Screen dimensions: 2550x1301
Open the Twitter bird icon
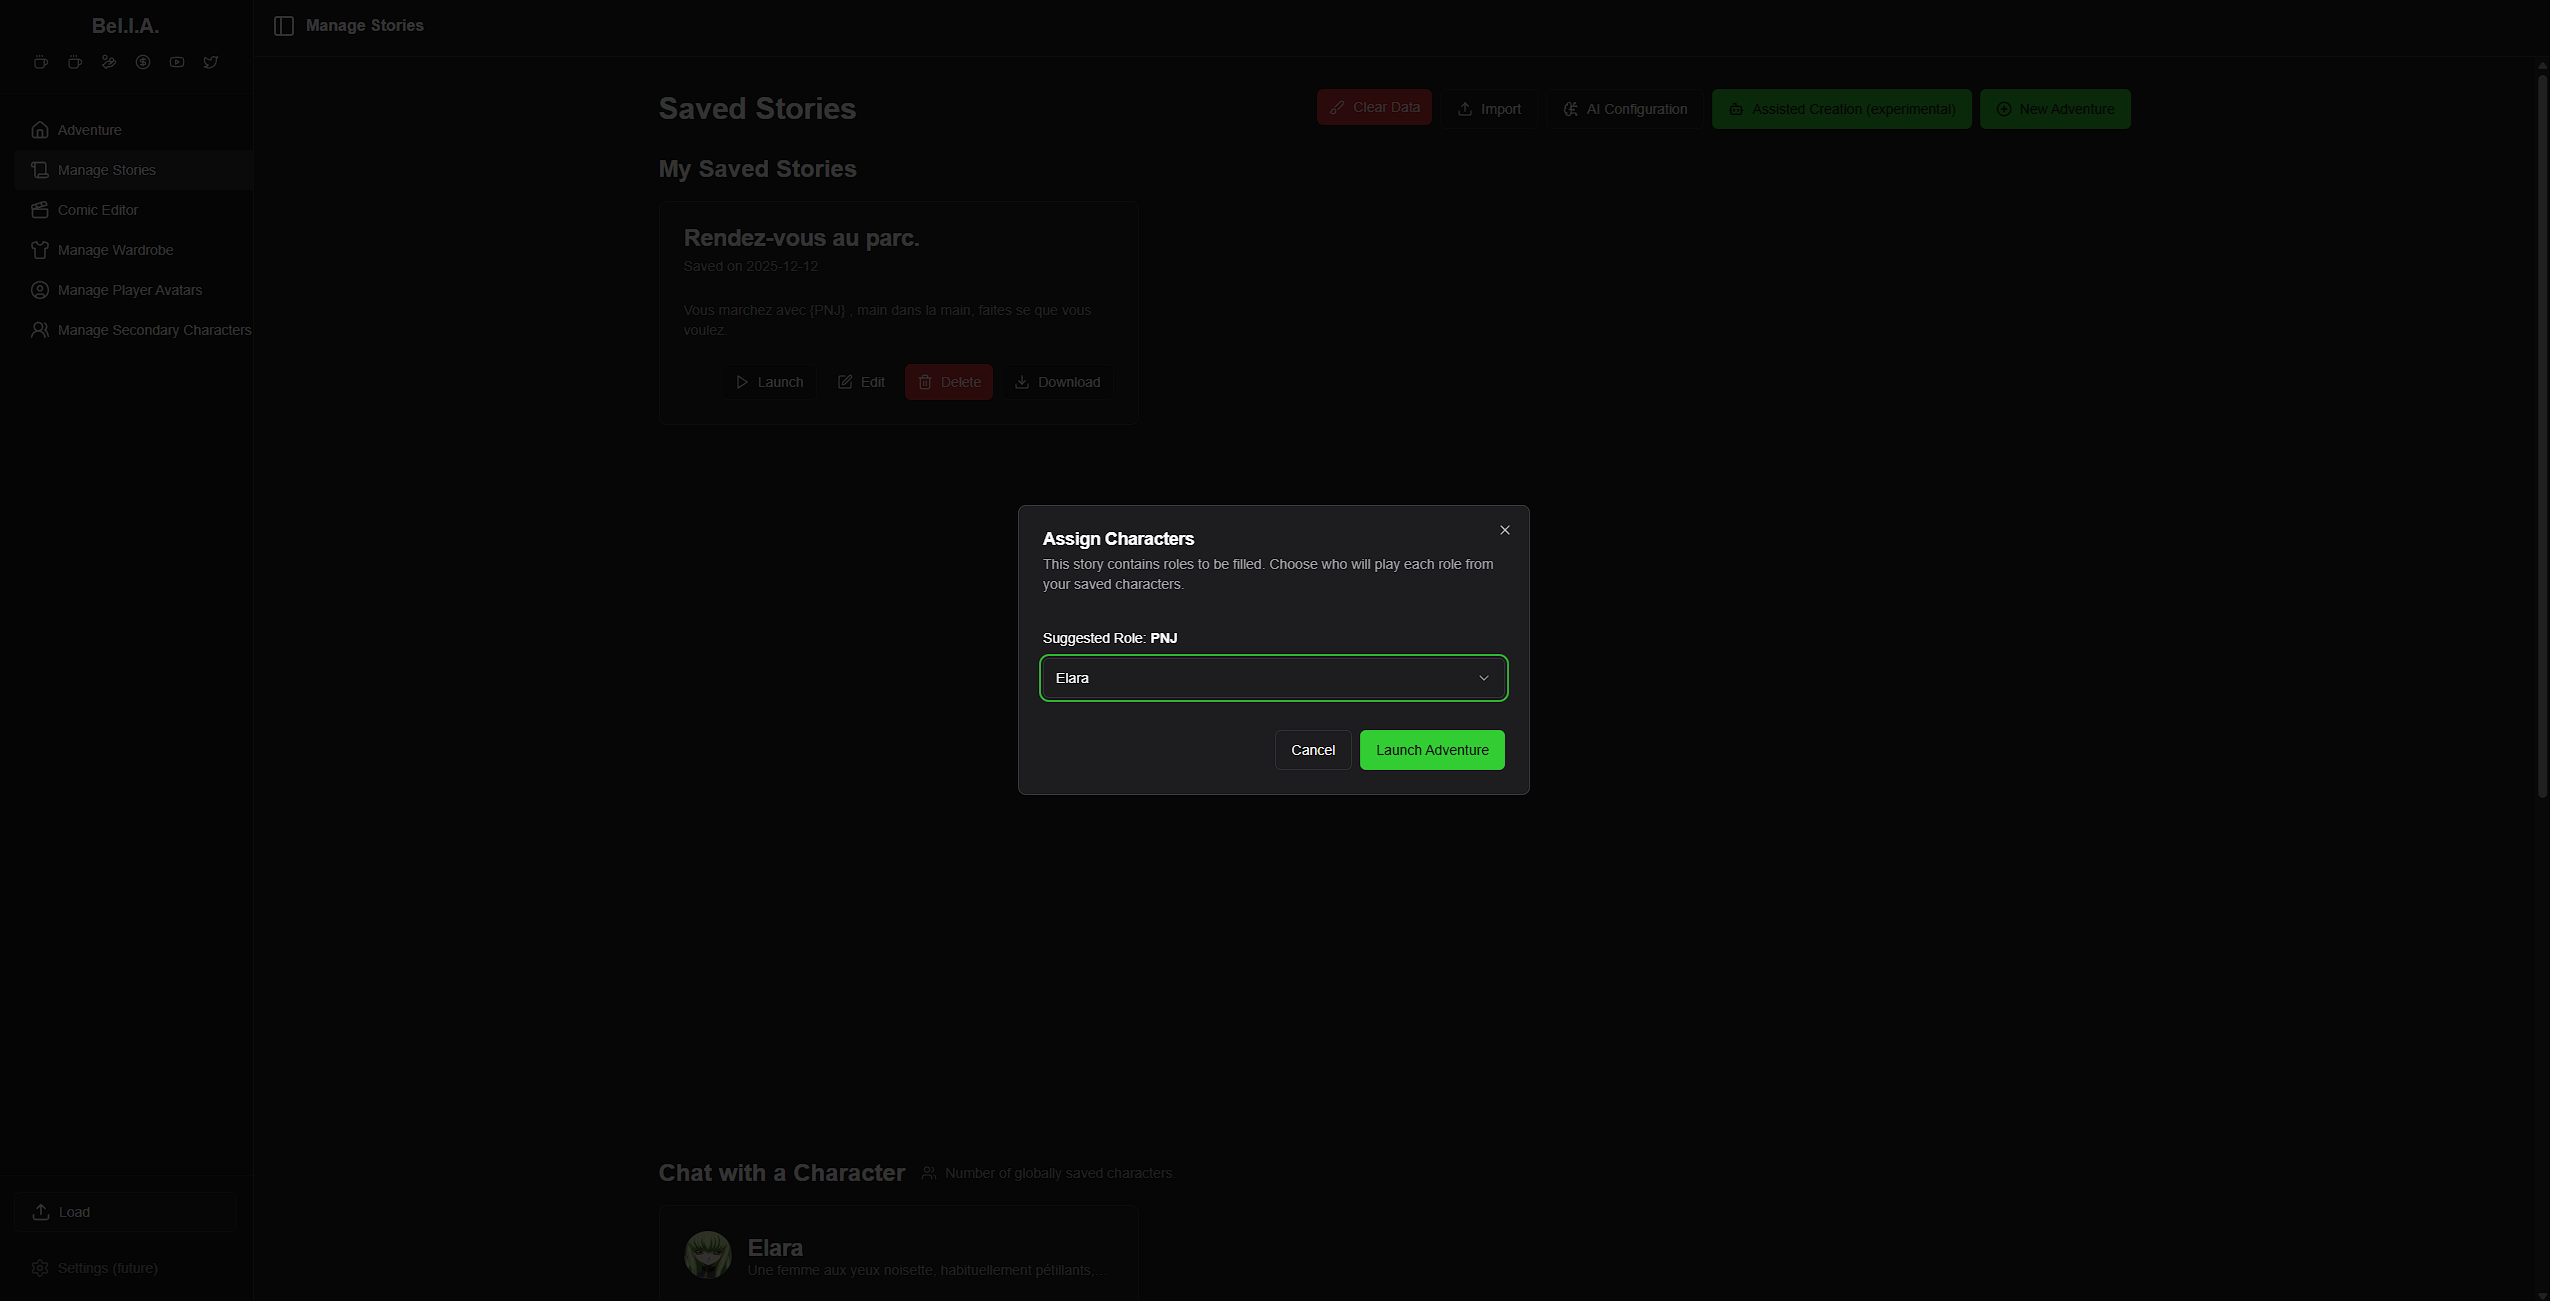tap(211, 62)
